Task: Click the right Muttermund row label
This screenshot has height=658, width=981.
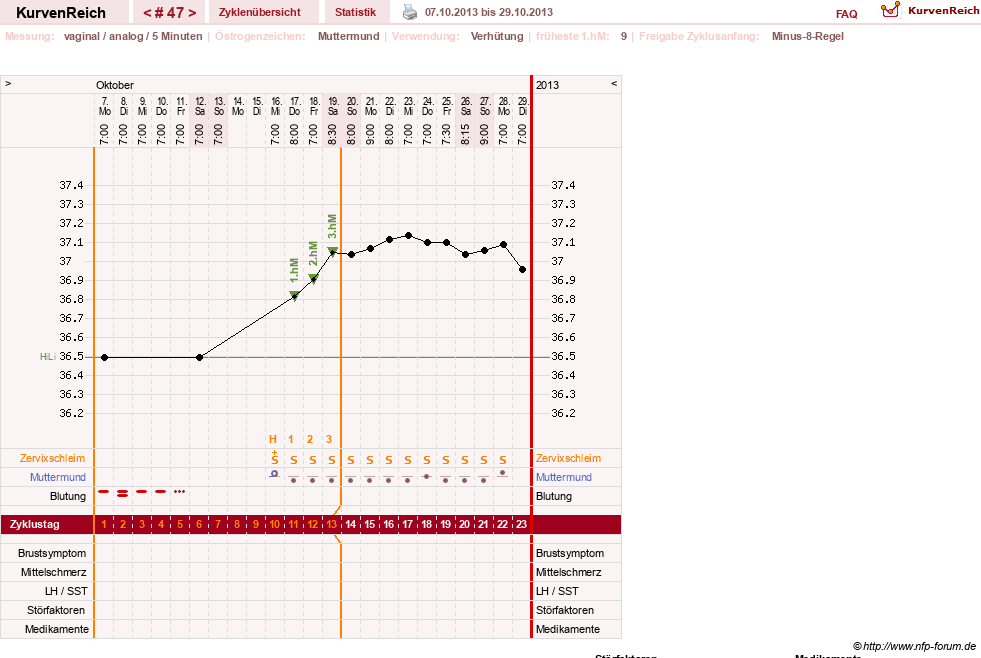Action: tap(564, 477)
